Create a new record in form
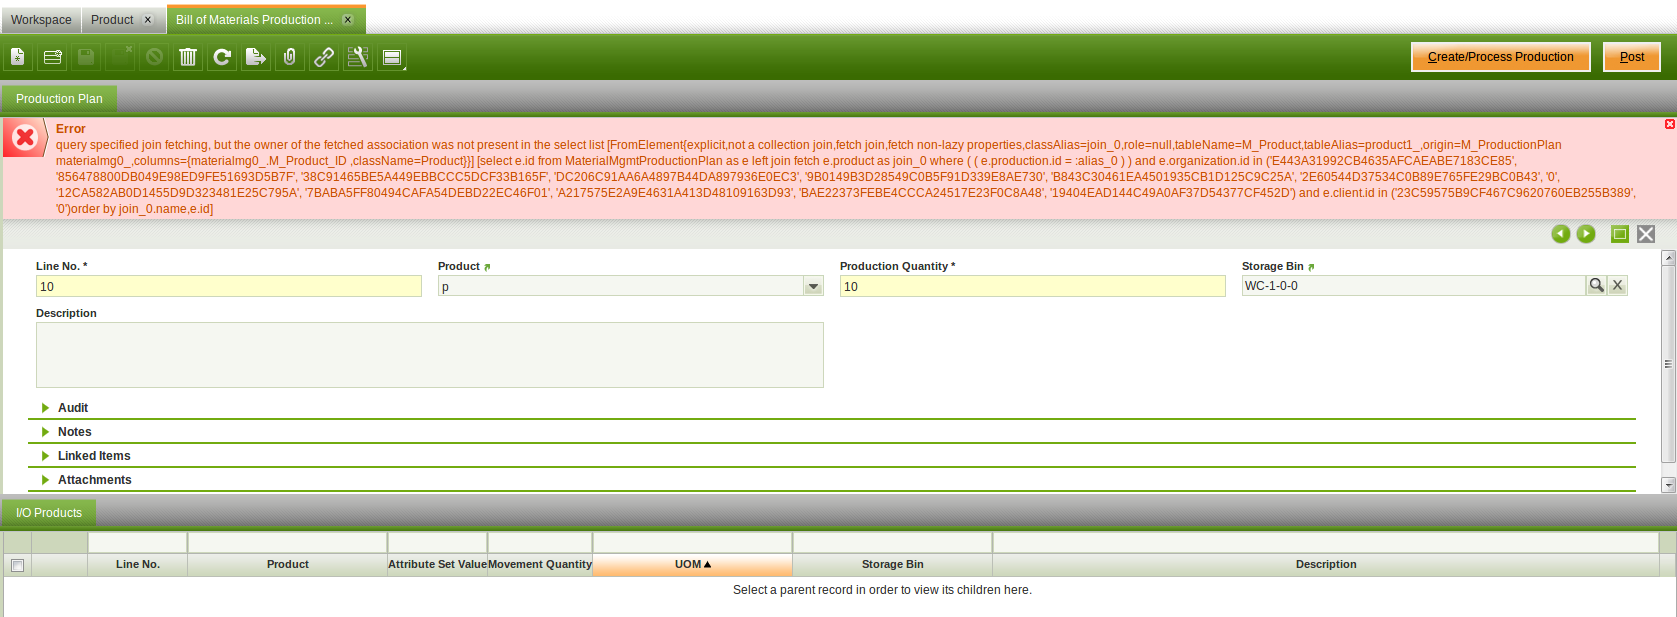 click(18, 57)
